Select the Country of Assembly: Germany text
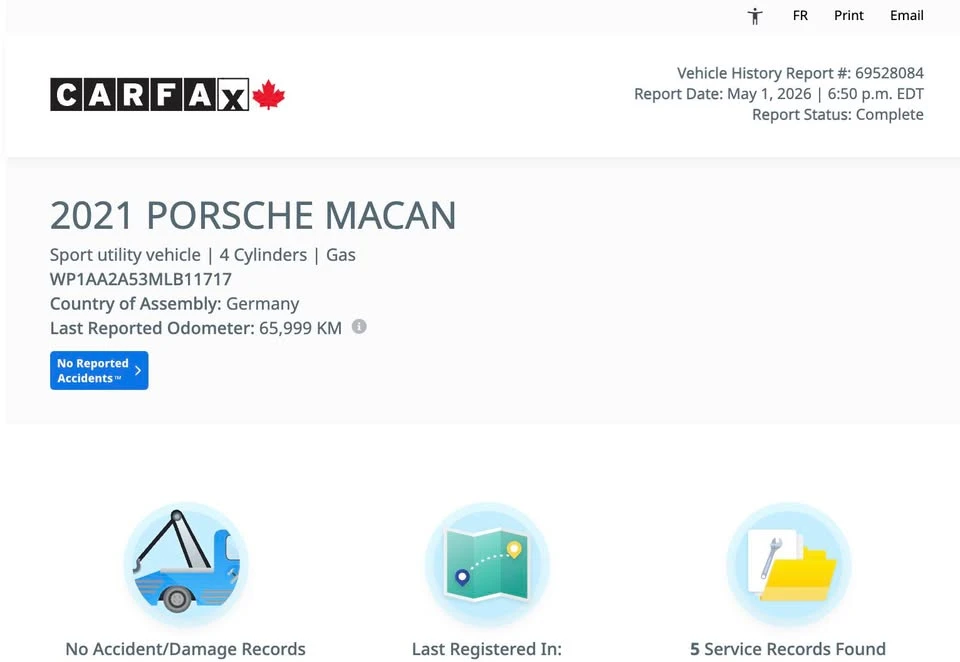This screenshot has width=960, height=662. click(174, 304)
